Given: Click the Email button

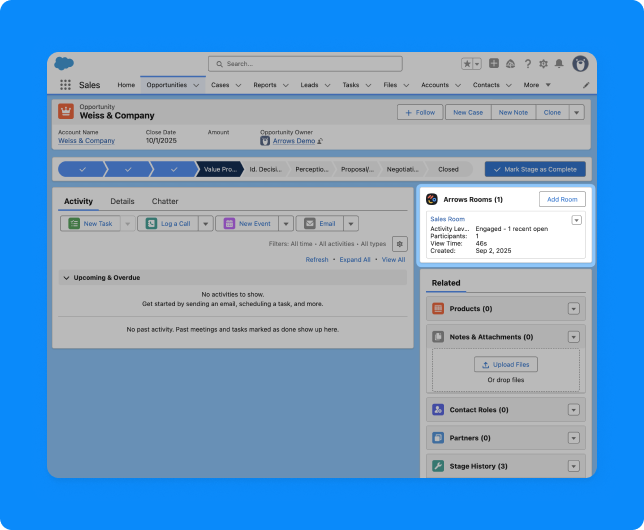Looking at the screenshot, I should point(320,224).
